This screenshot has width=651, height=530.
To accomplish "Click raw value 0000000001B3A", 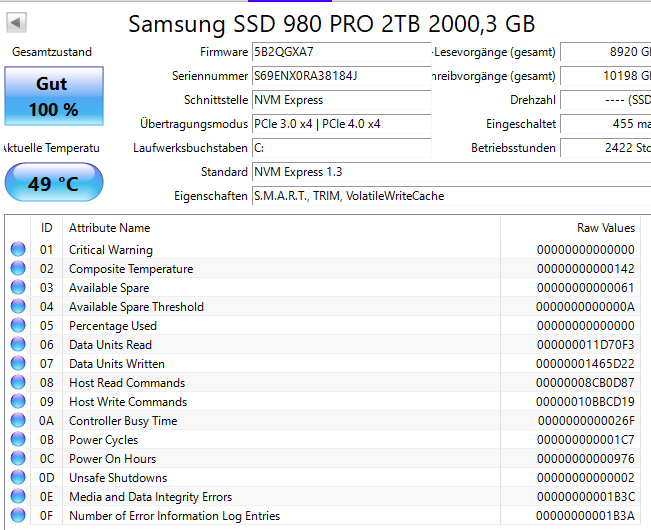I will coord(585,516).
